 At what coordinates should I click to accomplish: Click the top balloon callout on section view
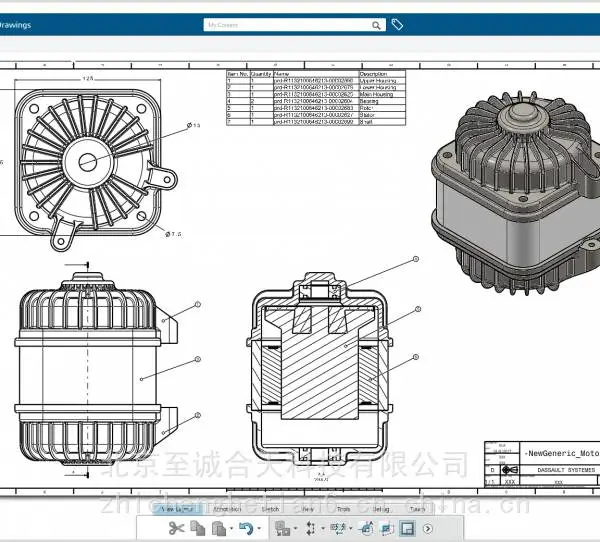(x=416, y=259)
